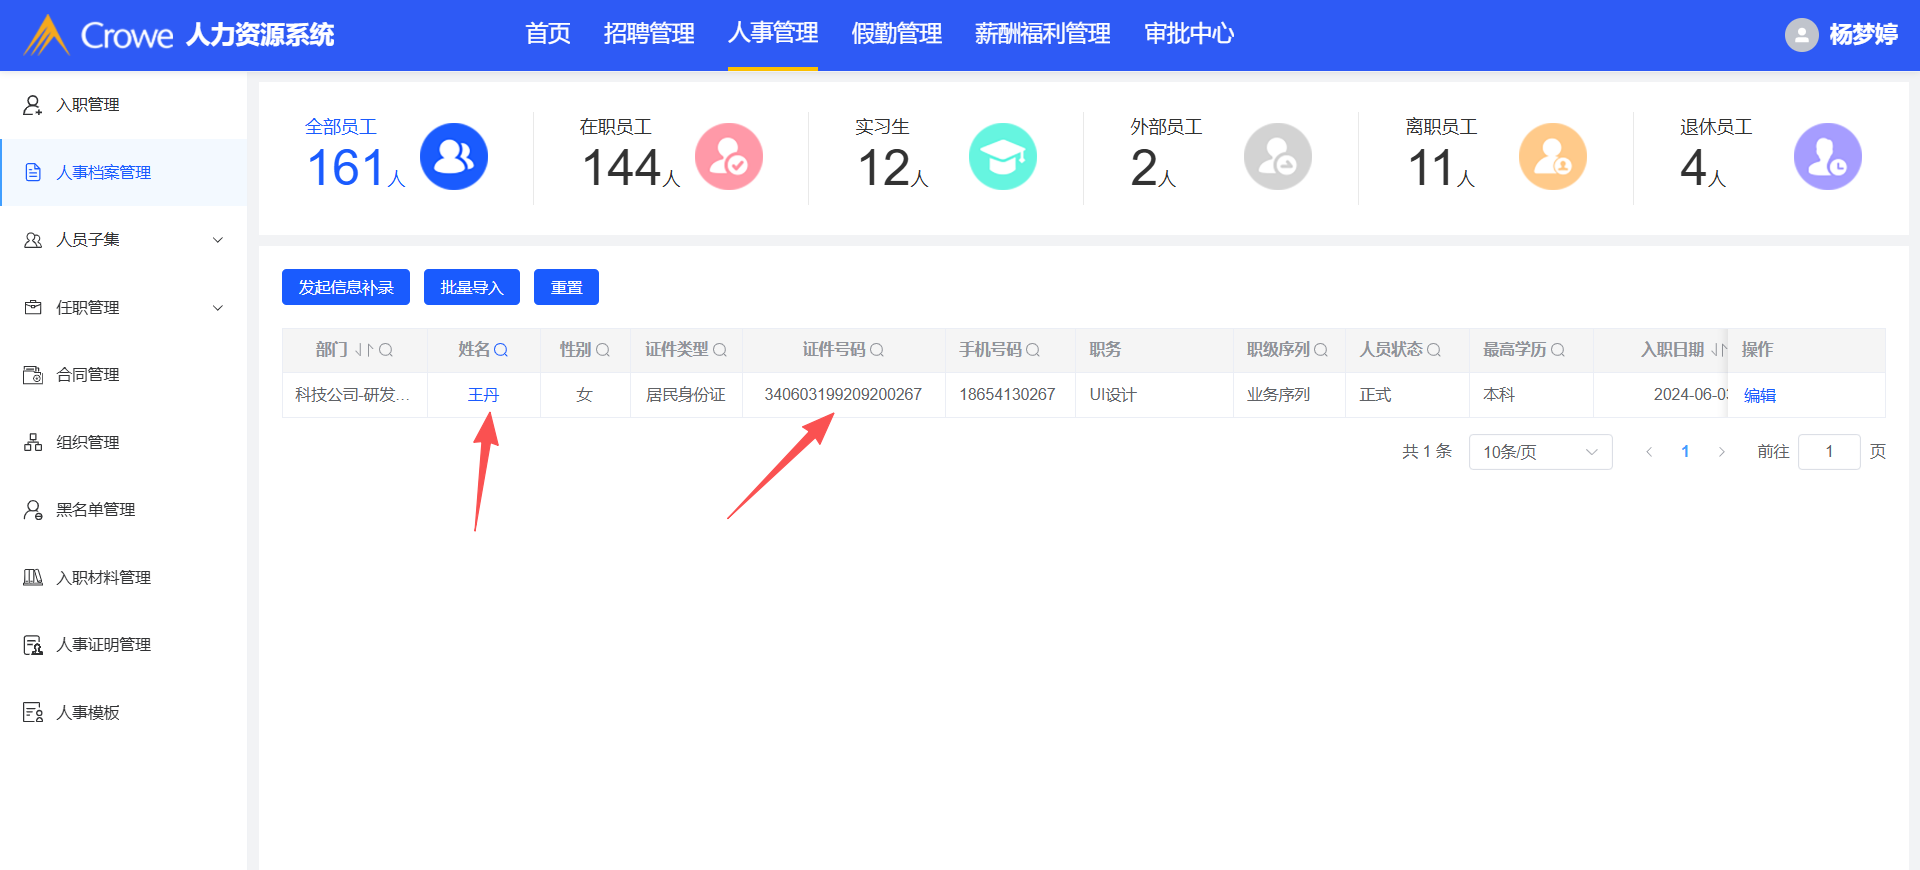Click the 发起信息补录 button
The image size is (1920, 870).
(x=346, y=287)
